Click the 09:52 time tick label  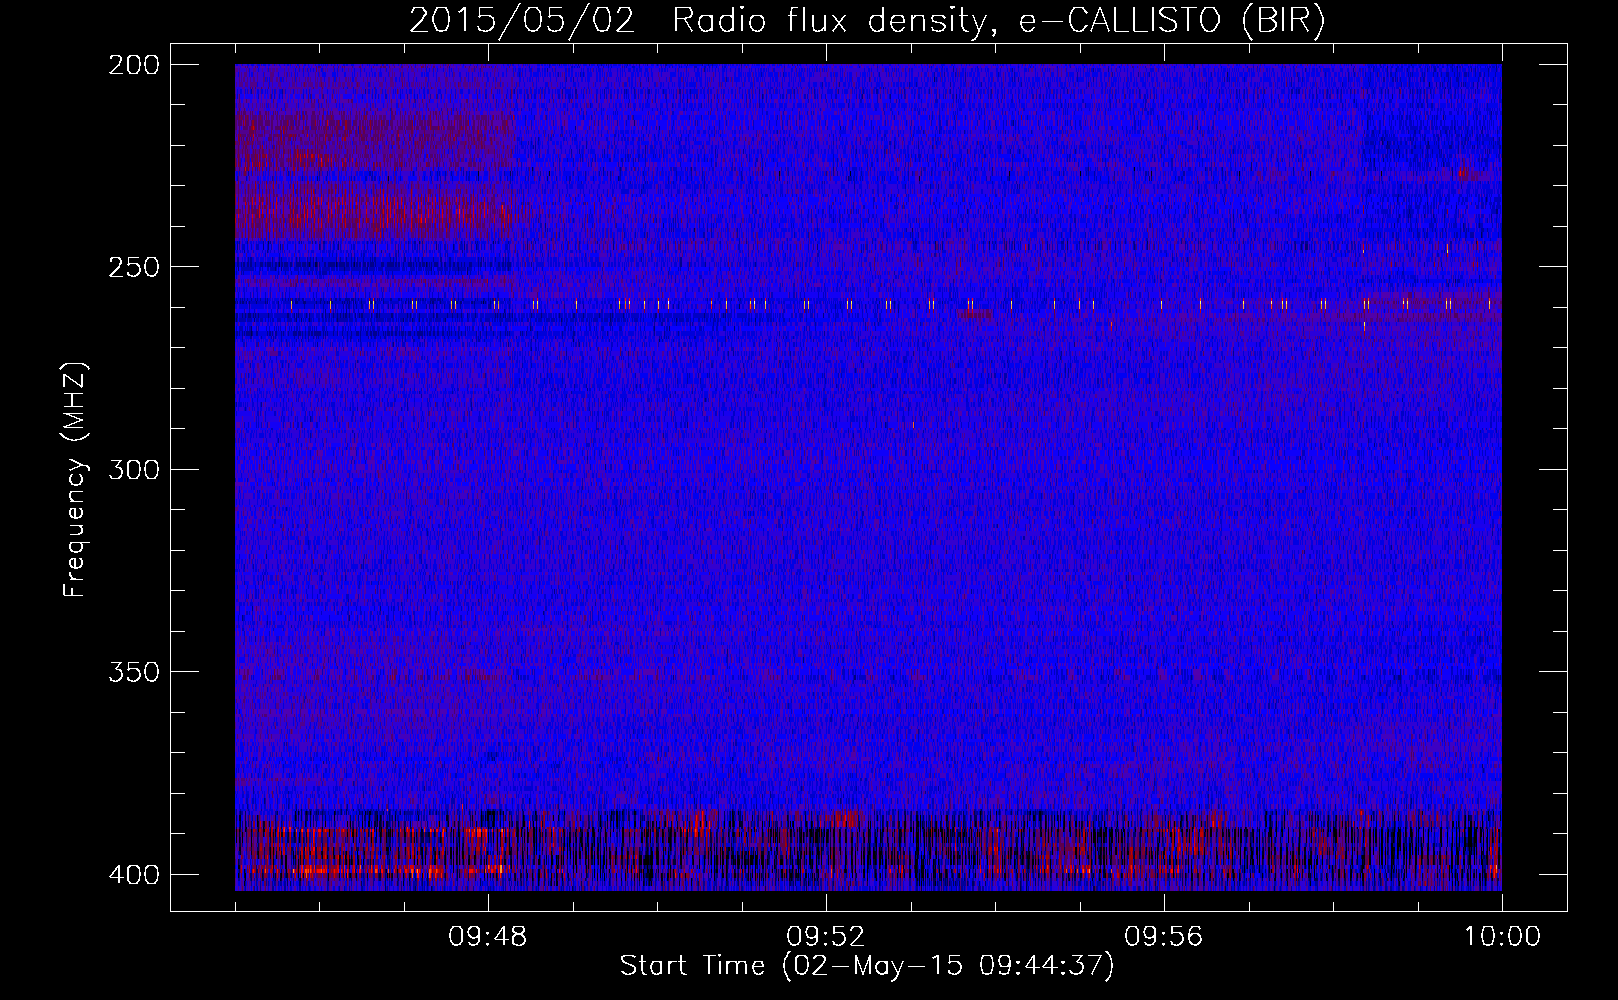coord(826,937)
